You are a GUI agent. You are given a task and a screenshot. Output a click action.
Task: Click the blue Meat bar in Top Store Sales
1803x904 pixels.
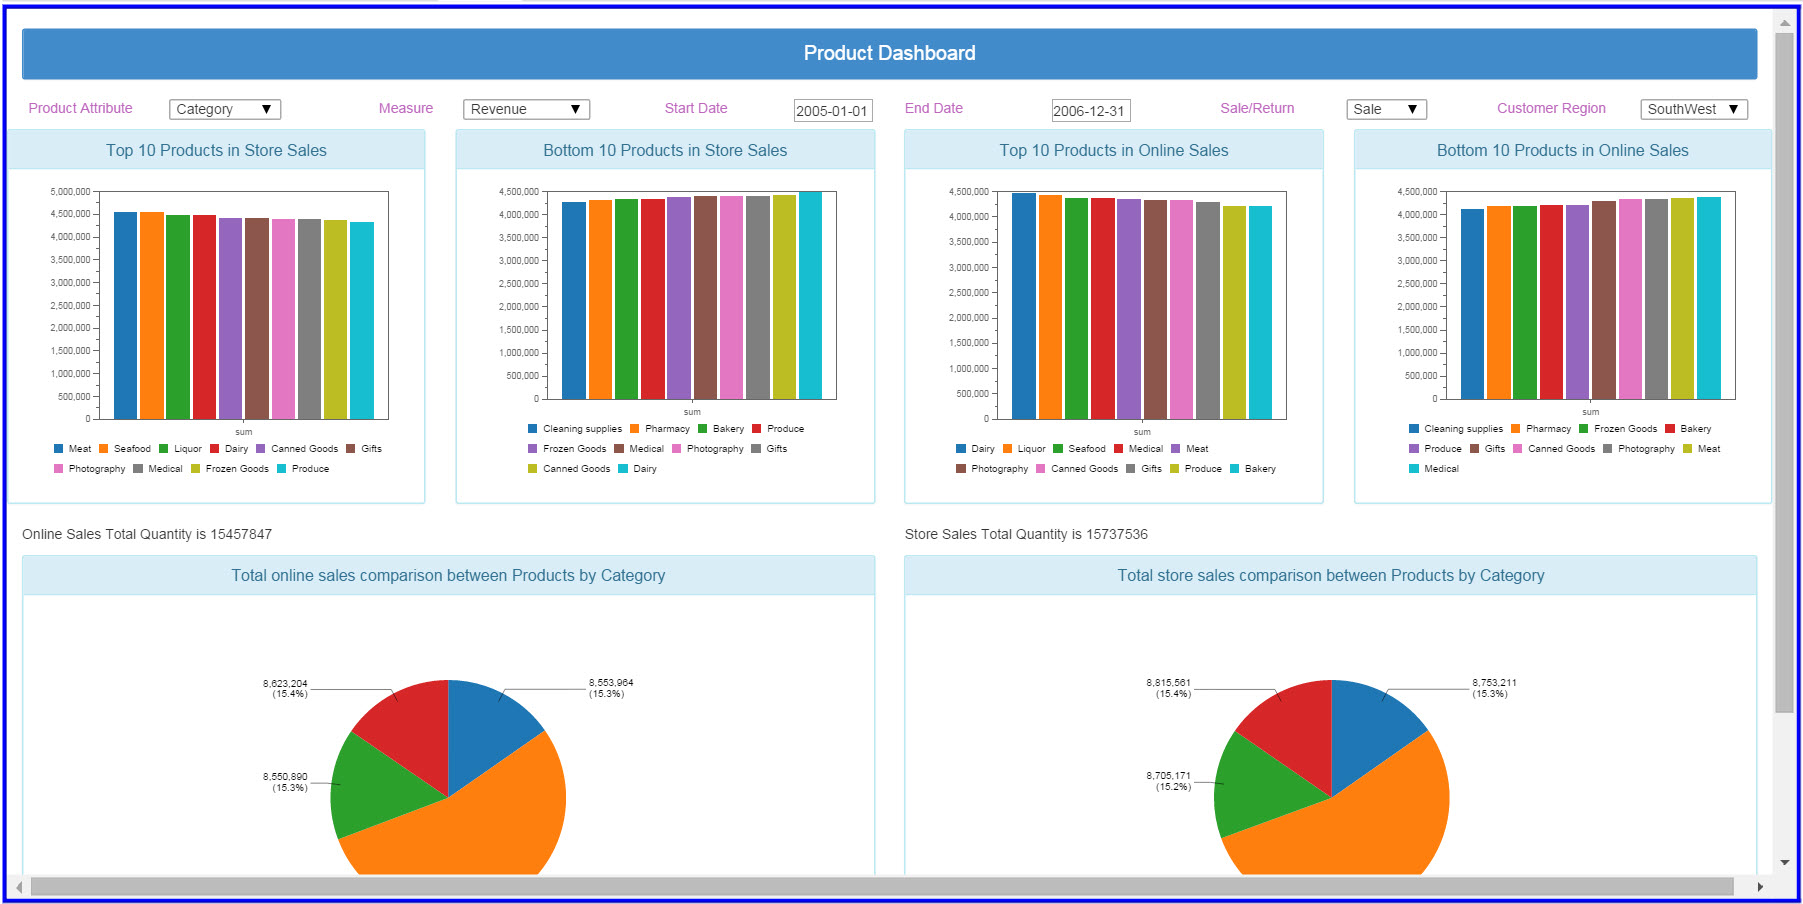click(x=125, y=315)
